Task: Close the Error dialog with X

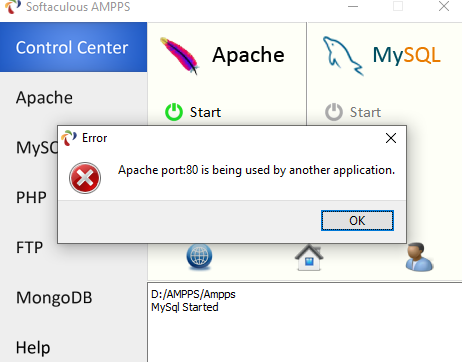Action: [x=391, y=138]
